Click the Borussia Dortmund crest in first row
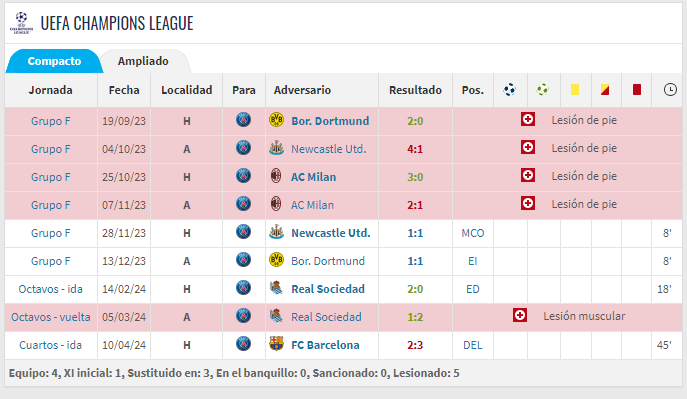 [276, 120]
